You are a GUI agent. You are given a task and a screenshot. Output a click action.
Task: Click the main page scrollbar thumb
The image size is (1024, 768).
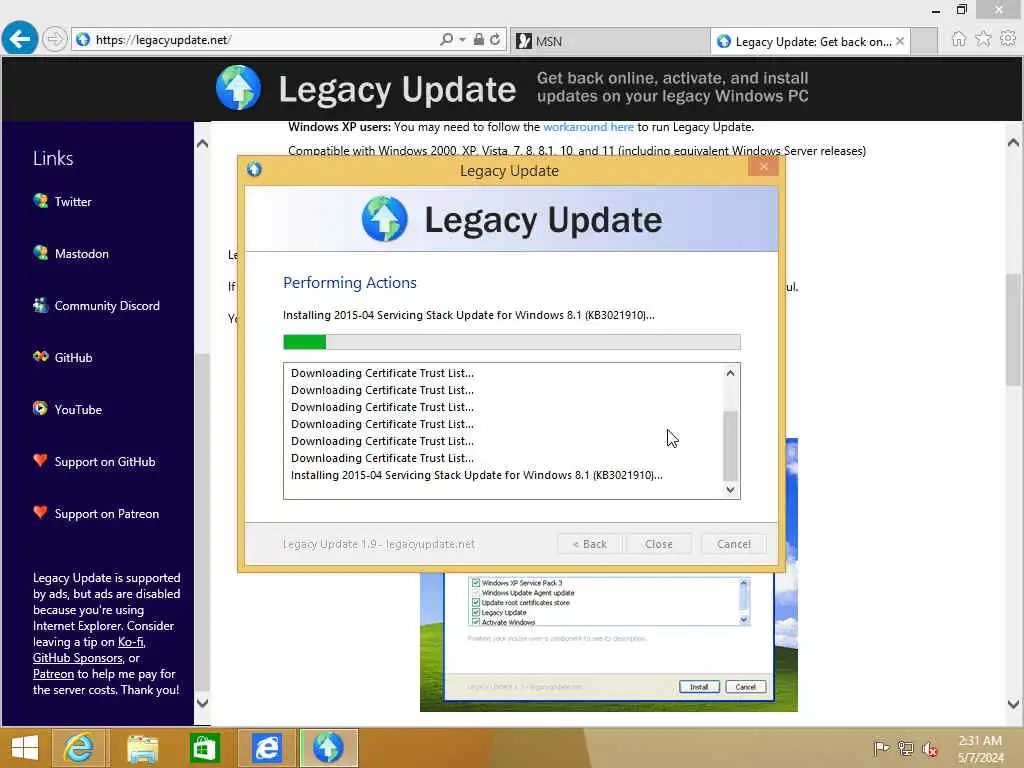coord(1013,330)
